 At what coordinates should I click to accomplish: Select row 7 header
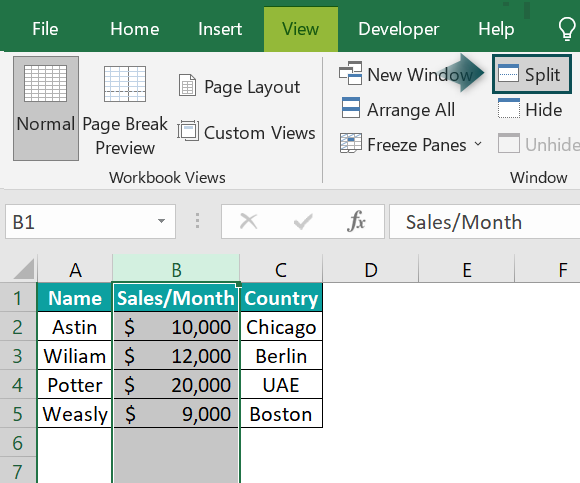18,470
